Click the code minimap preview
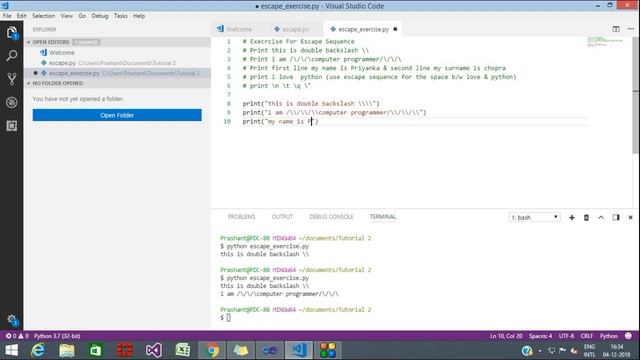Image resolution: width=640 pixels, height=360 pixels. tap(605, 42)
